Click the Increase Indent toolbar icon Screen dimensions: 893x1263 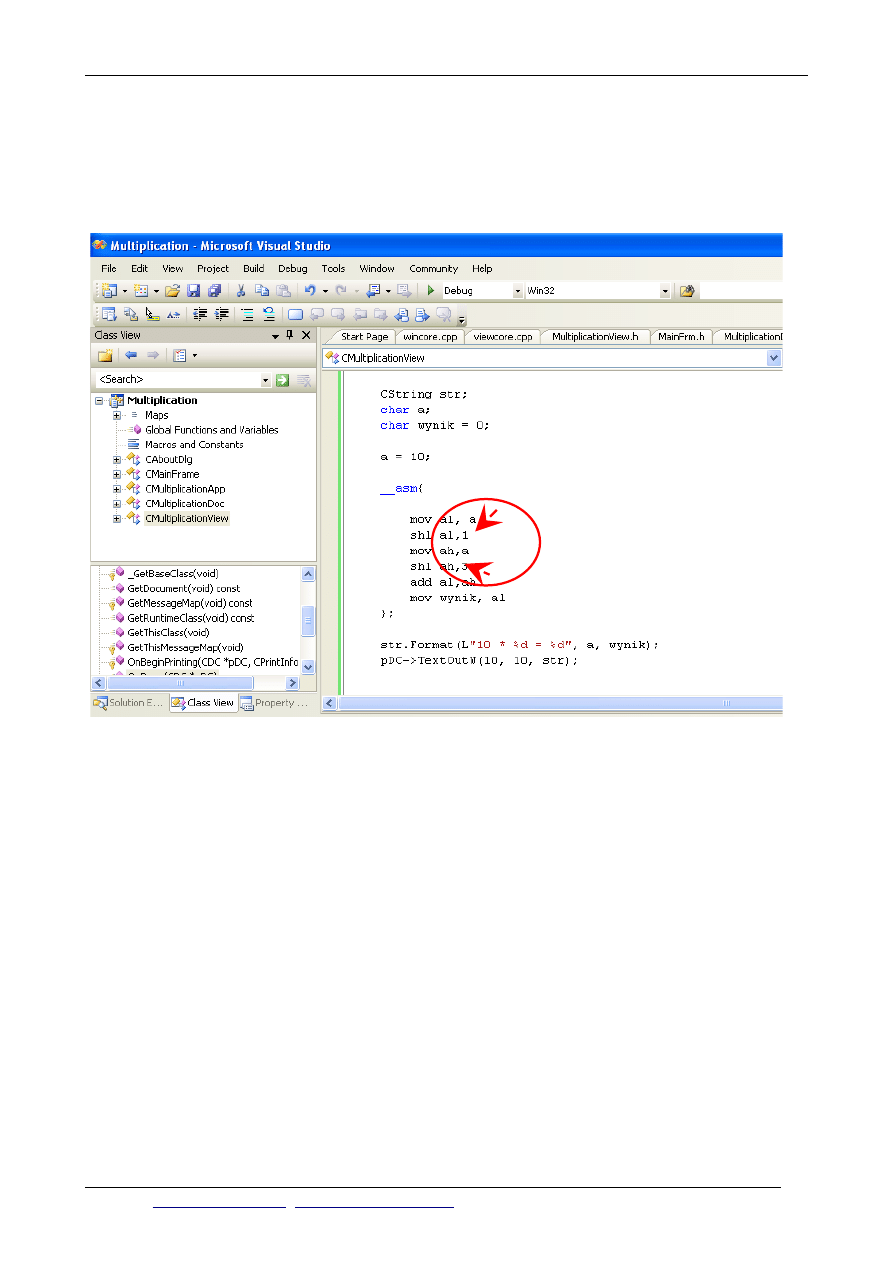[x=222, y=314]
